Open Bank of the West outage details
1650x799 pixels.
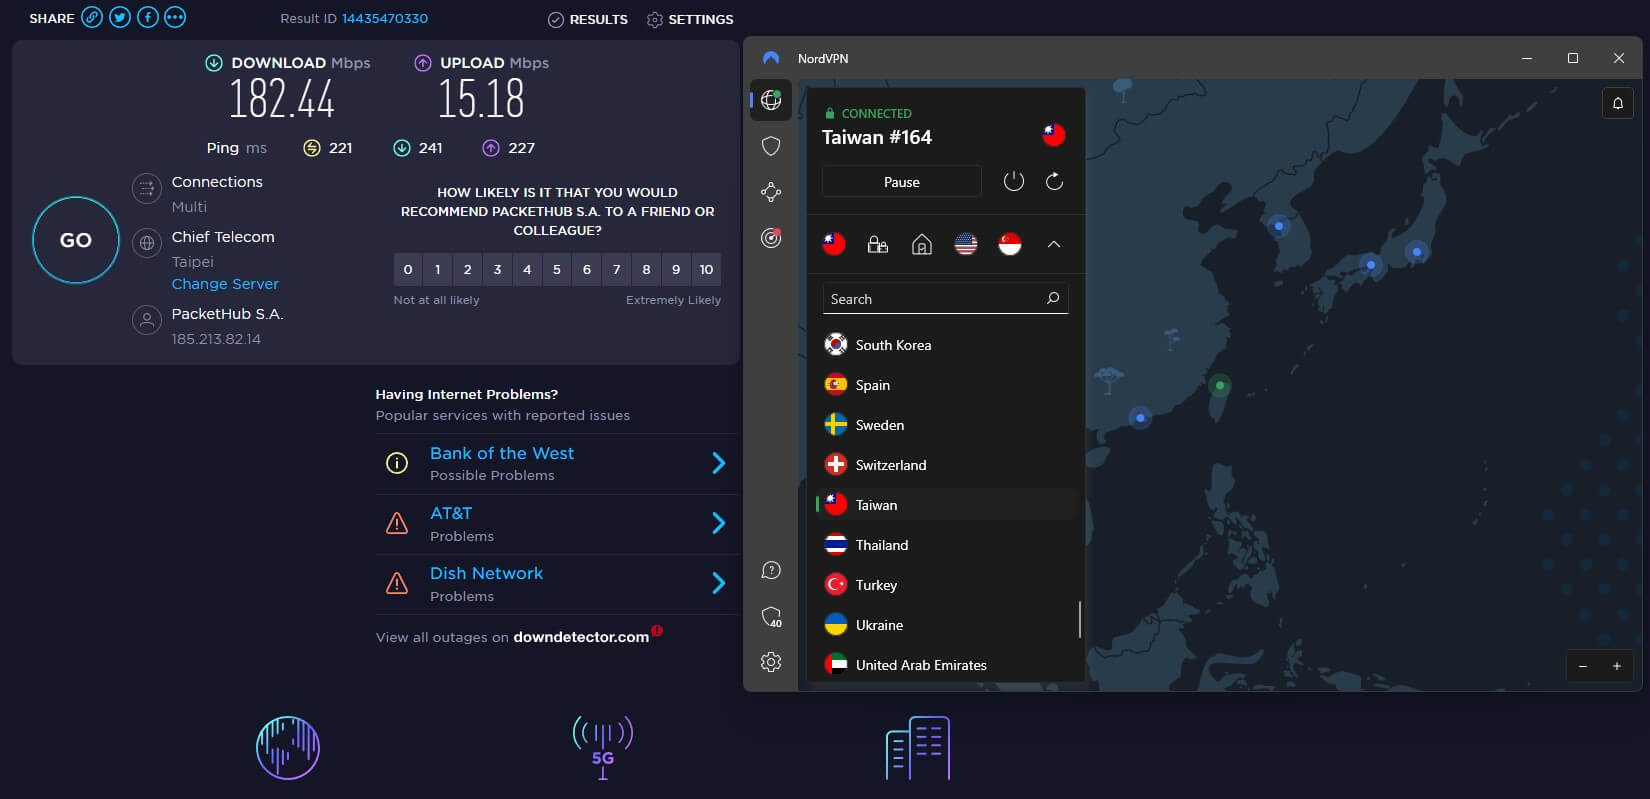pyautogui.click(x=557, y=464)
